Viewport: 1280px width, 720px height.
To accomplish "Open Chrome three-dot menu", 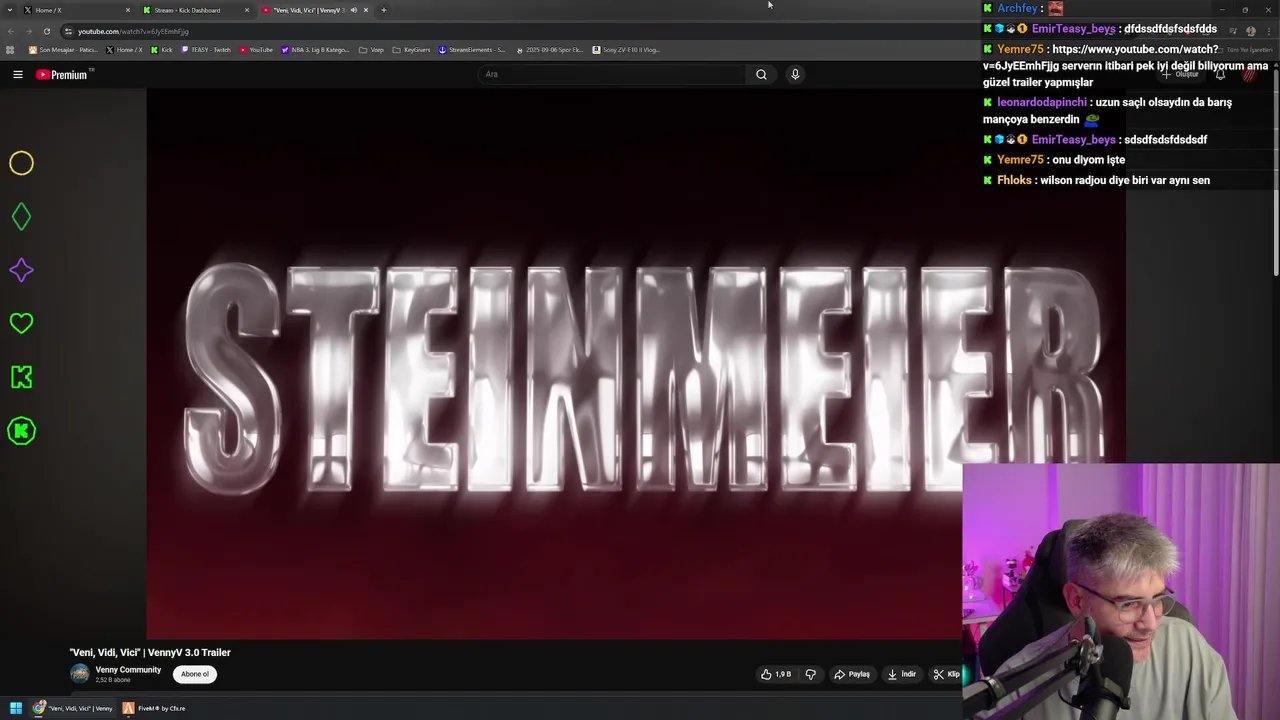I will pyautogui.click(x=1268, y=31).
